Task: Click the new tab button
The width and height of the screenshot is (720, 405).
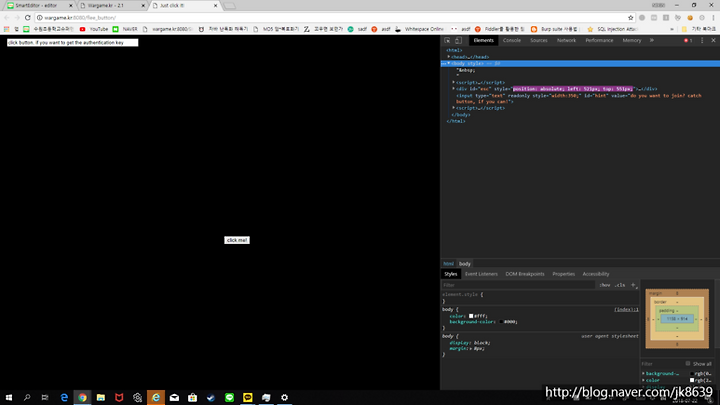Action: pyautogui.click(x=230, y=6)
